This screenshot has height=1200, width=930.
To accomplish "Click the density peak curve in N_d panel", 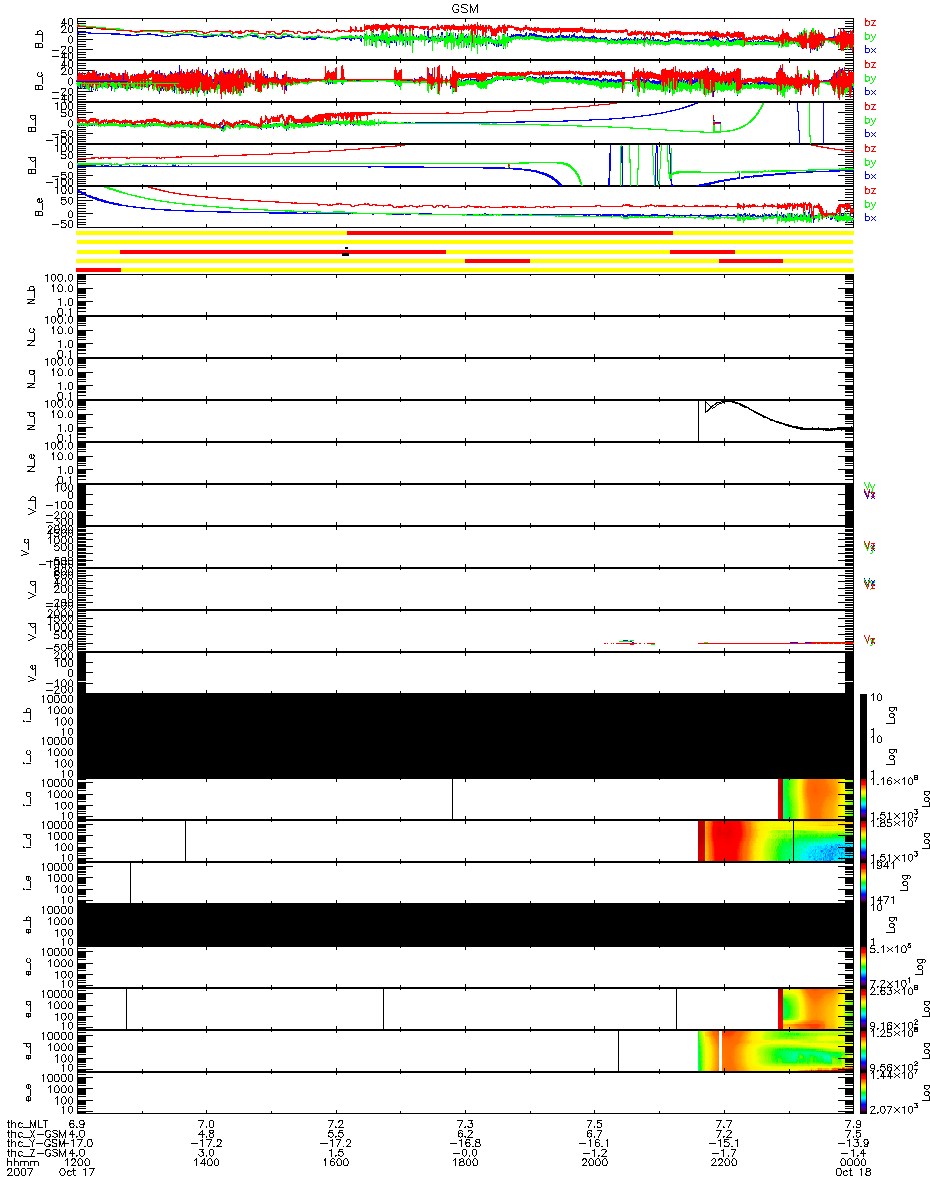I will tap(730, 402).
